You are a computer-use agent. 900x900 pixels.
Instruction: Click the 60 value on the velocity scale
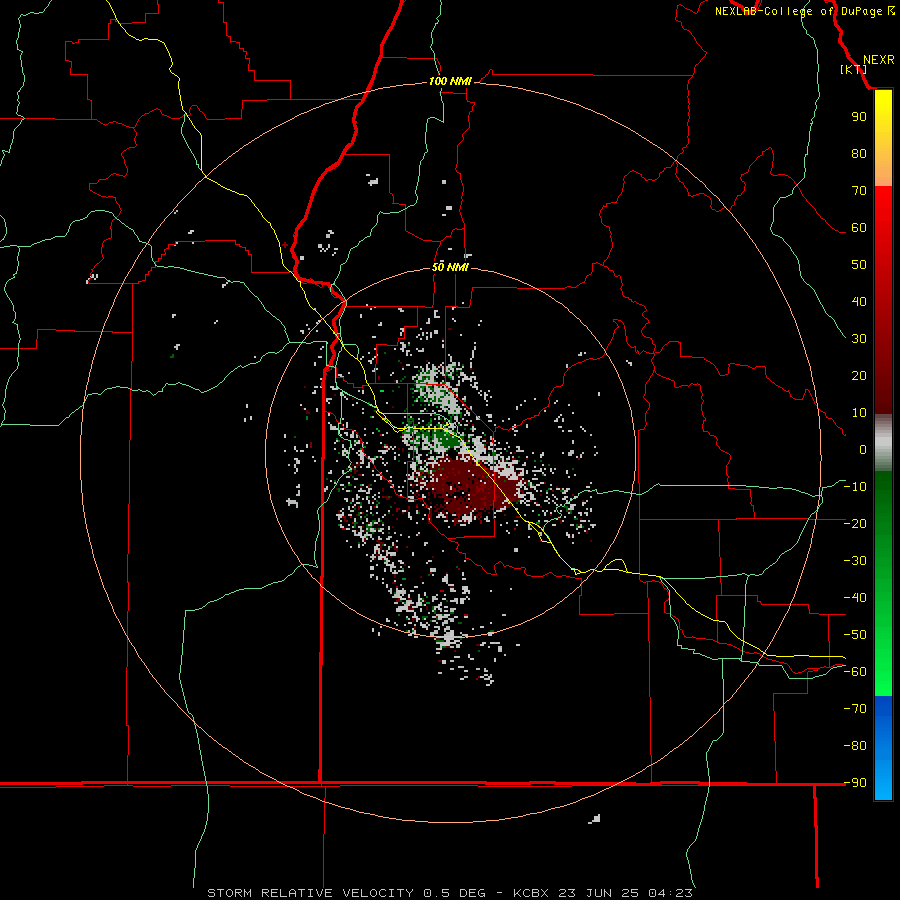click(x=859, y=228)
